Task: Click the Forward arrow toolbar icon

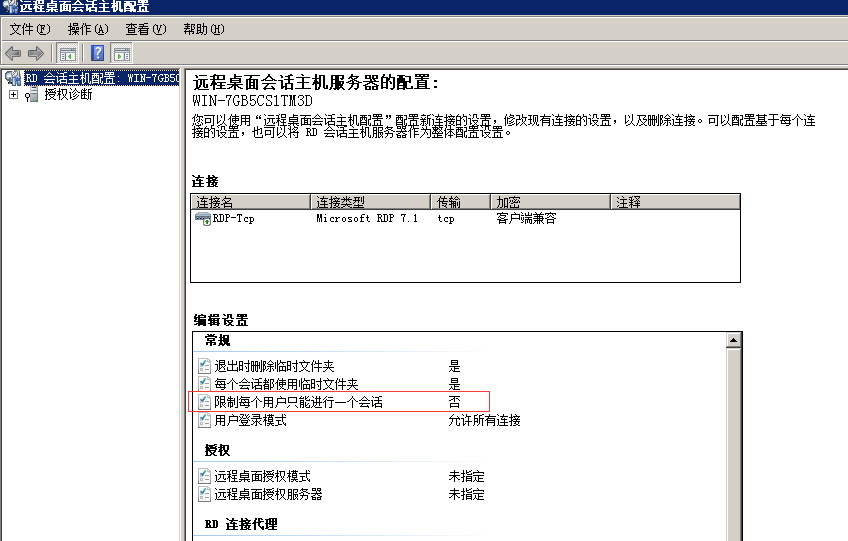Action: click(x=36, y=54)
